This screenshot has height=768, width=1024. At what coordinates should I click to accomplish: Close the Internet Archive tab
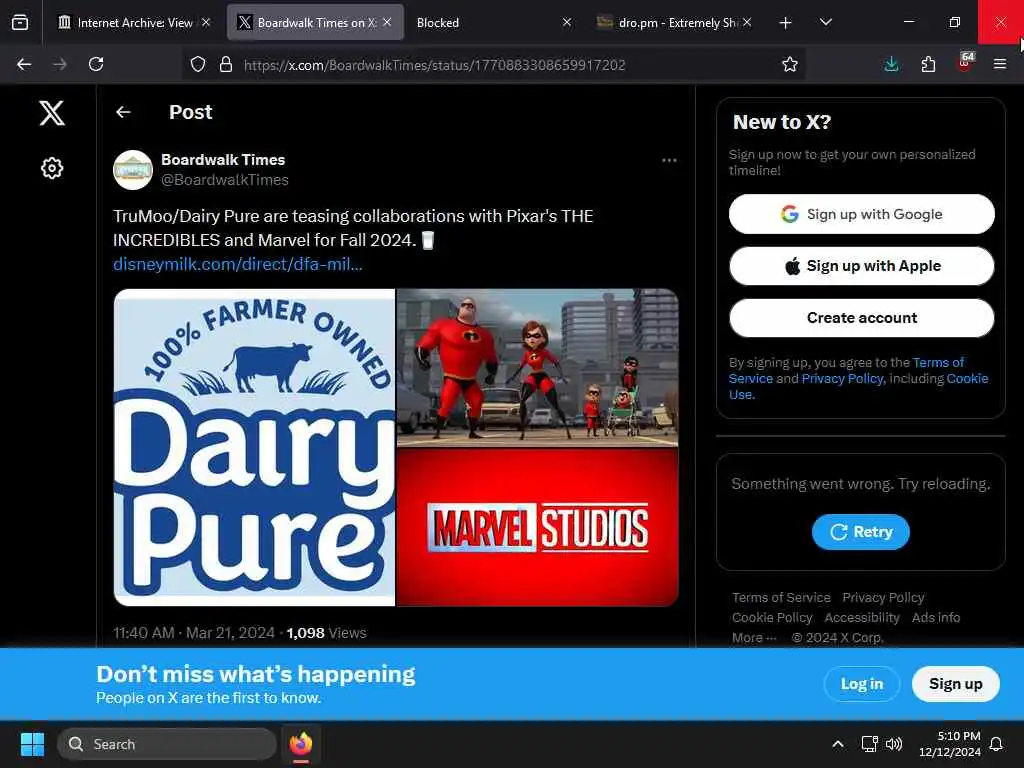pyautogui.click(x=206, y=22)
